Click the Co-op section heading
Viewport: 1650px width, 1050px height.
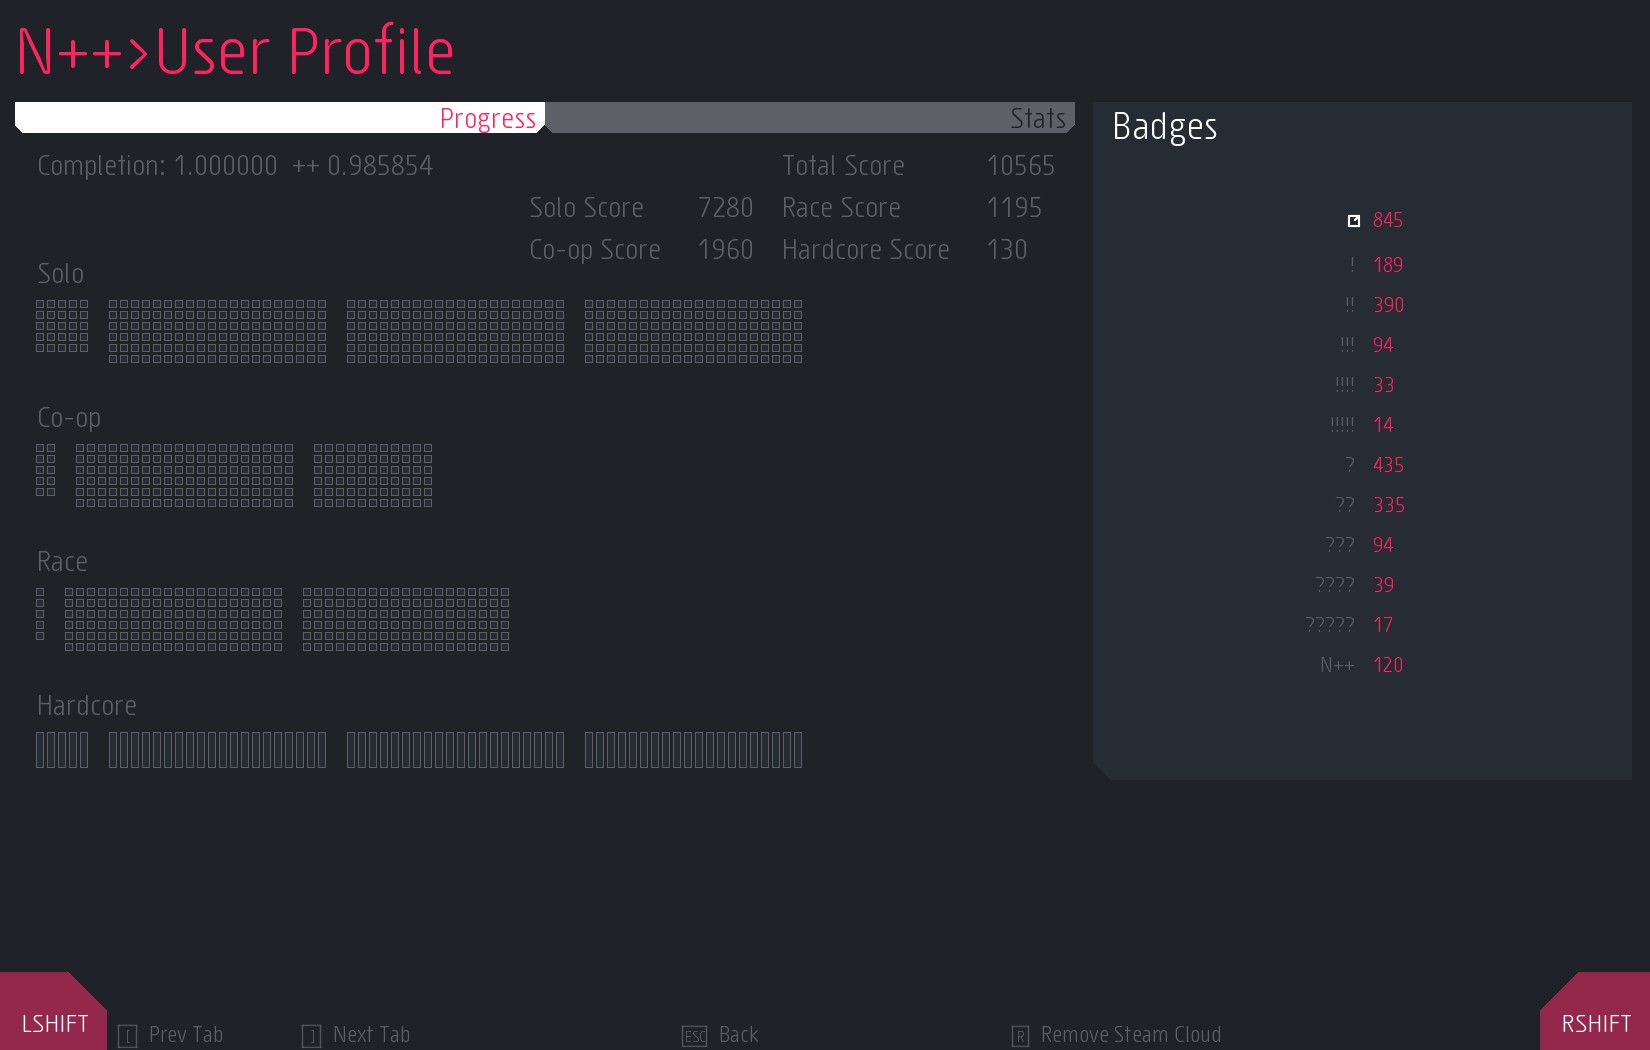[x=69, y=418]
